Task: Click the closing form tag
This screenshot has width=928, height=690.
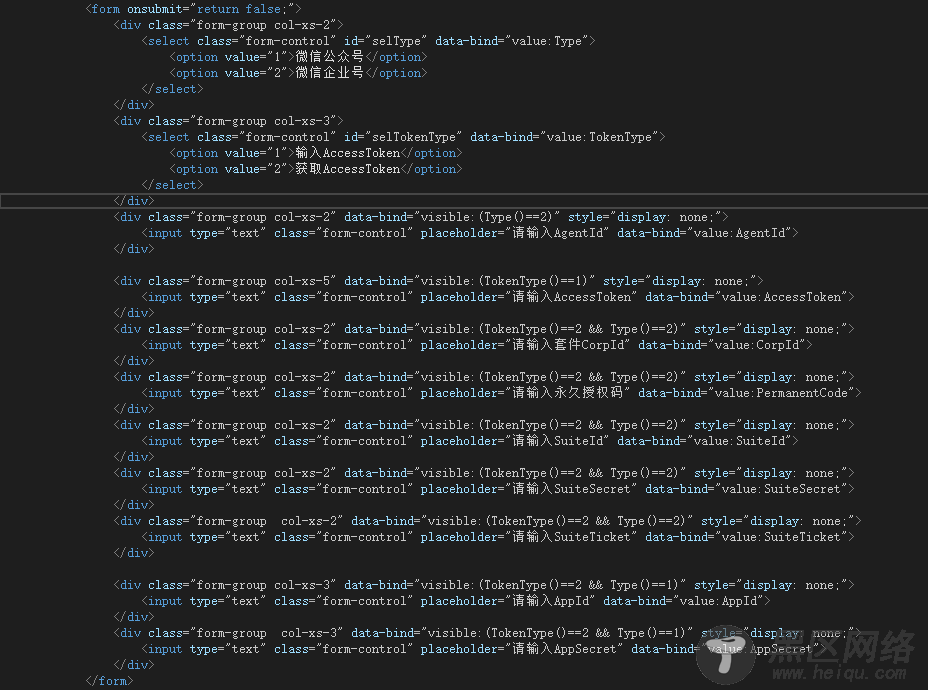Action: point(109,681)
